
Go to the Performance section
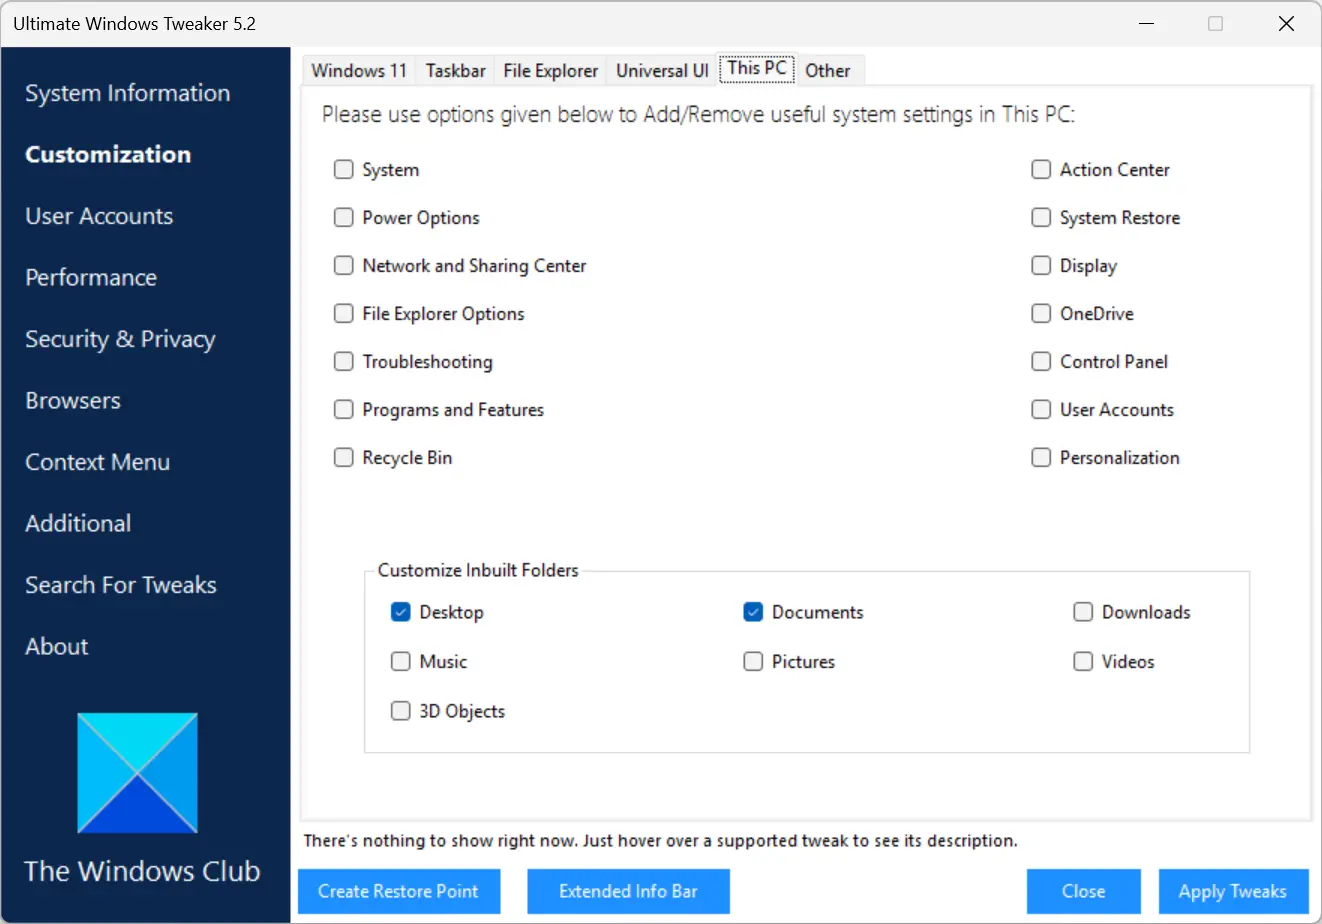91,277
